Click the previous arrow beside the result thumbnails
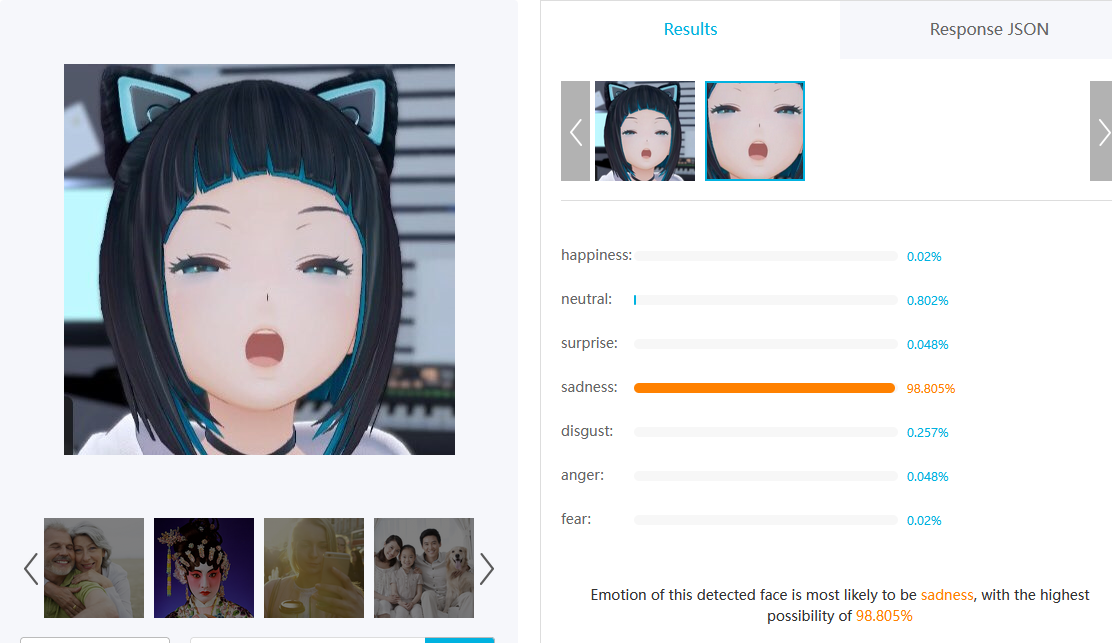Image resolution: width=1112 pixels, height=643 pixels. click(x=575, y=131)
